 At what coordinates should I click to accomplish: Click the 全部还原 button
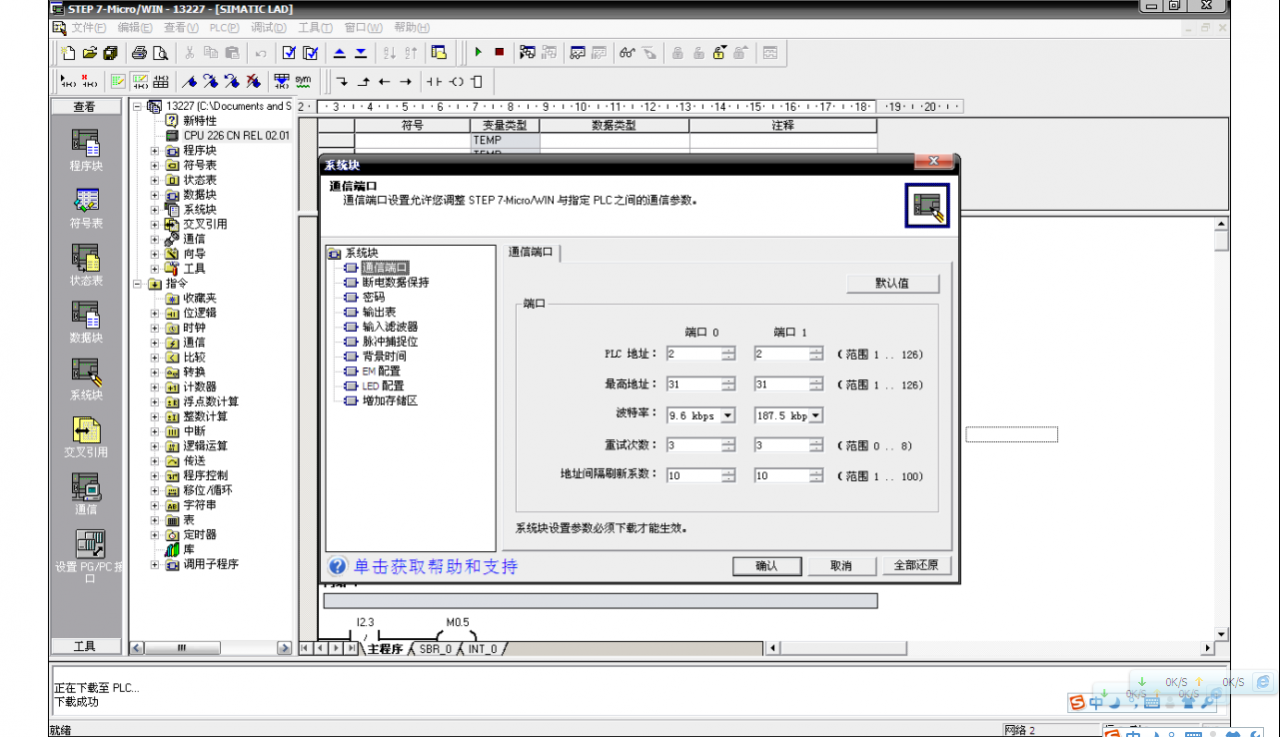[916, 566]
